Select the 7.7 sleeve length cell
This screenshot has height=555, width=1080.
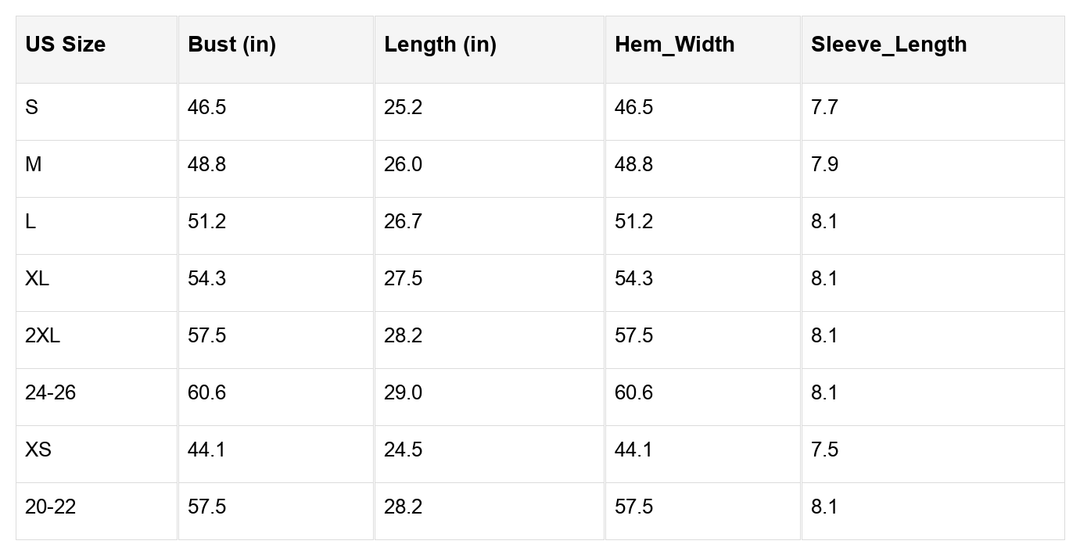tap(824, 107)
